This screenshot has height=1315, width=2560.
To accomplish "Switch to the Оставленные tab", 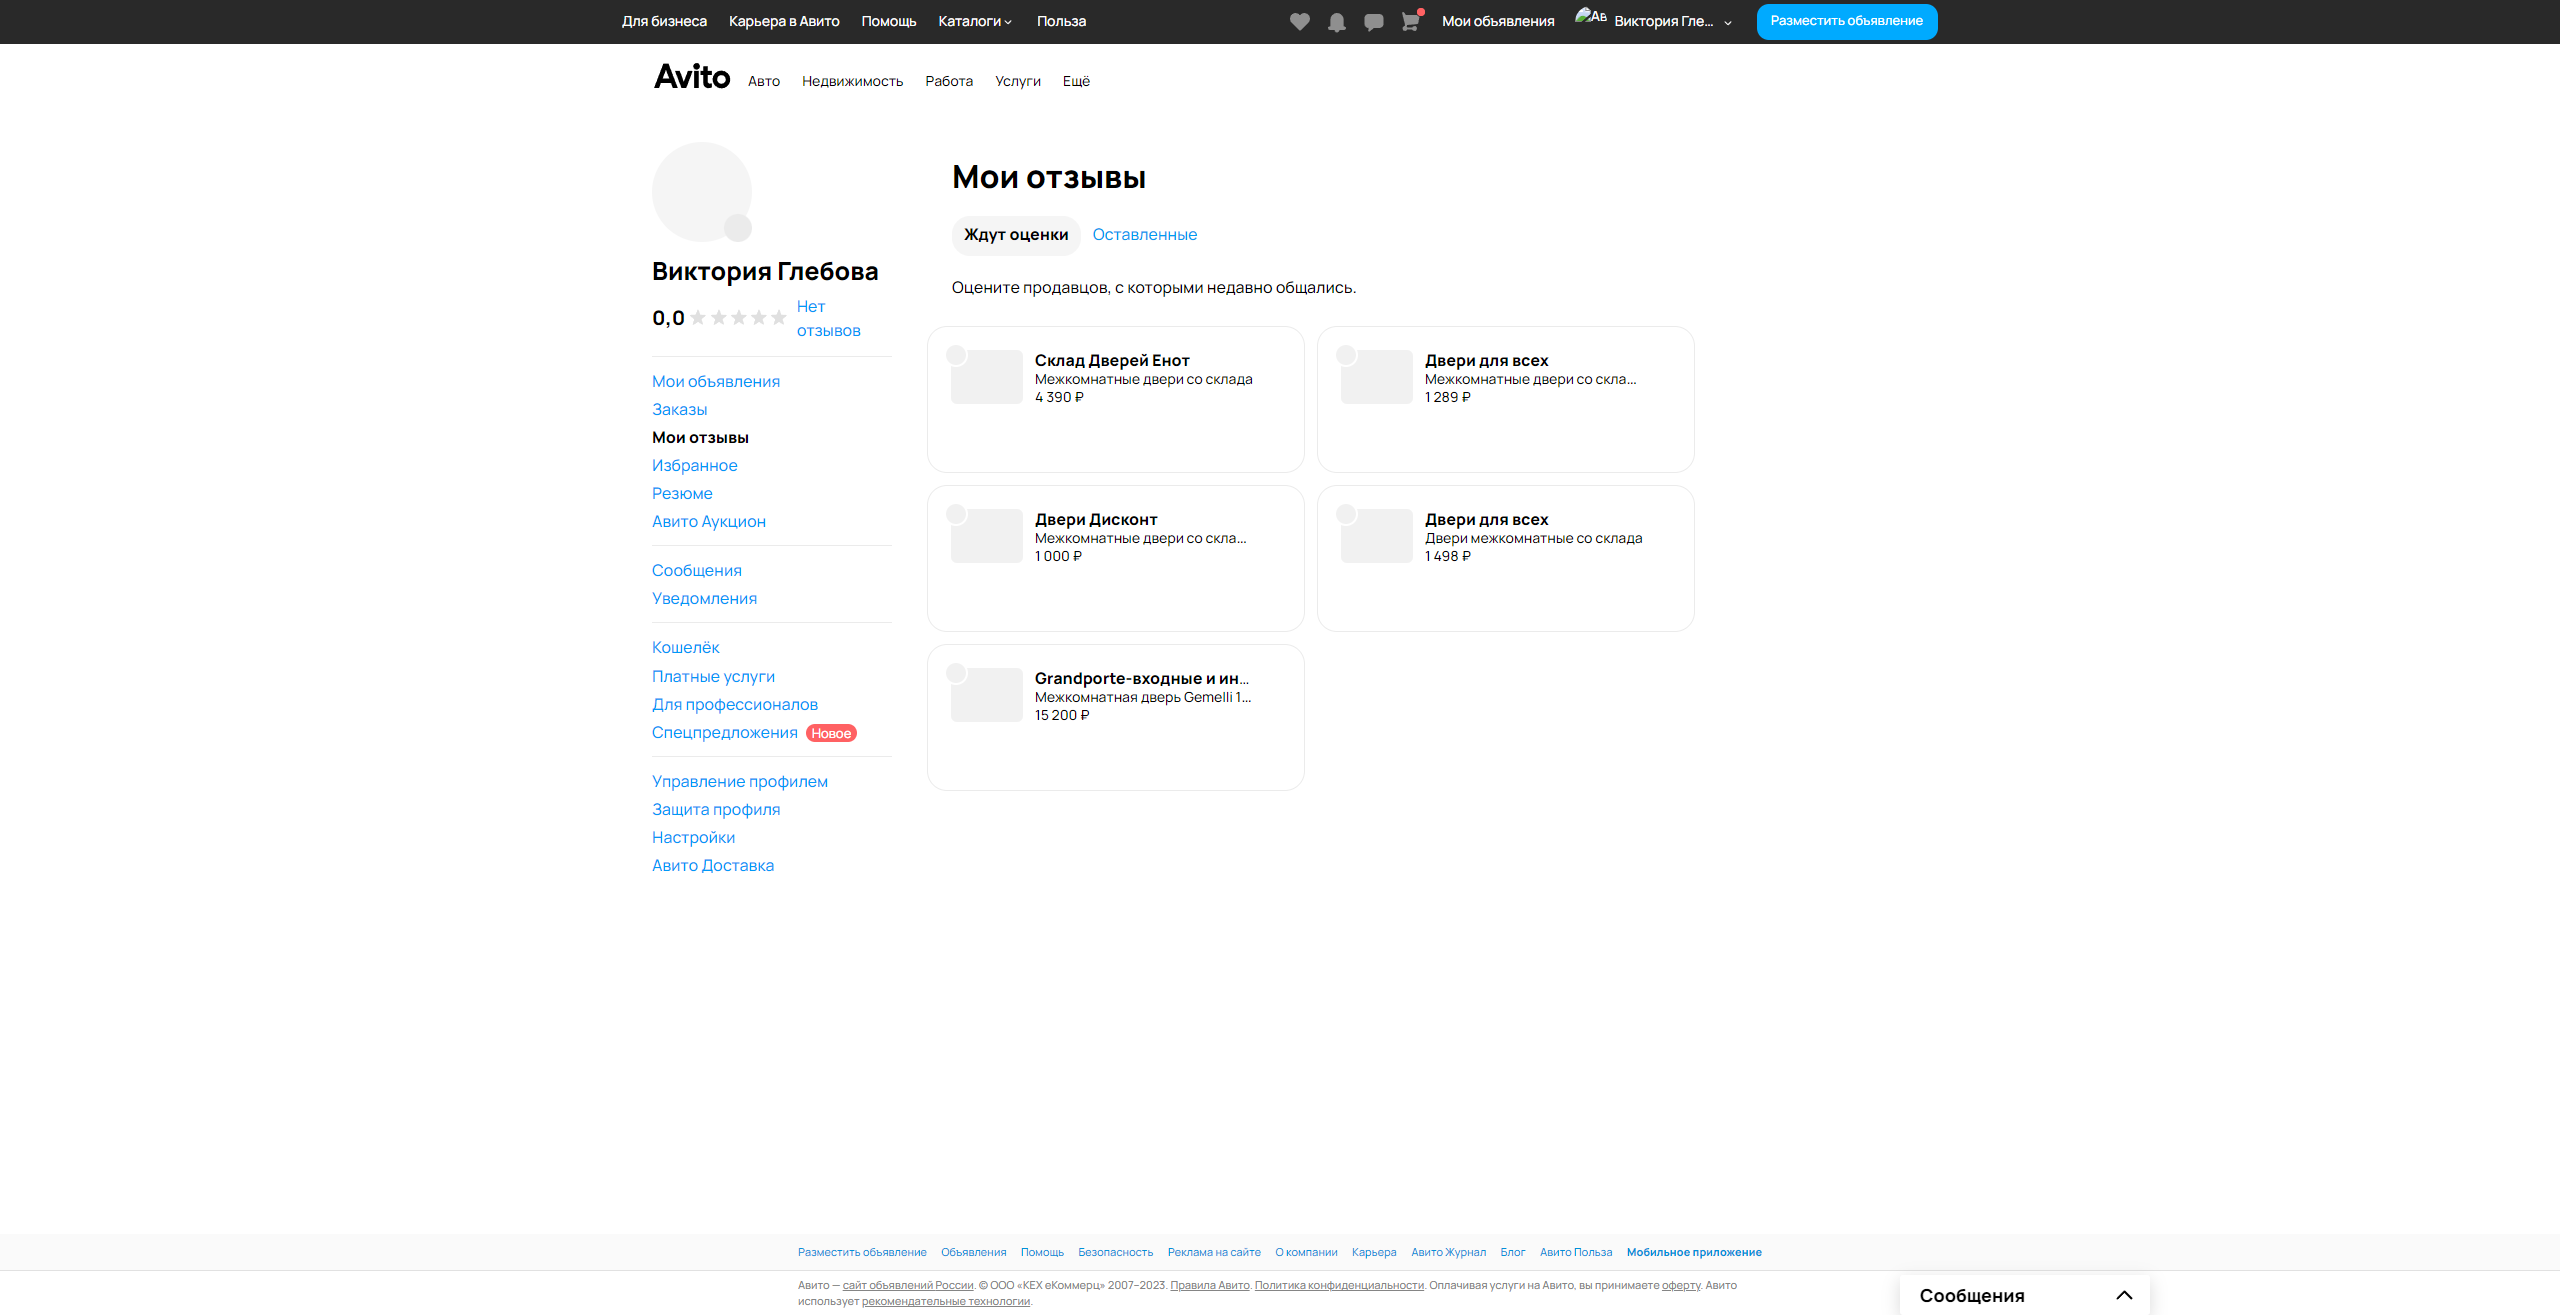I will pyautogui.click(x=1144, y=235).
